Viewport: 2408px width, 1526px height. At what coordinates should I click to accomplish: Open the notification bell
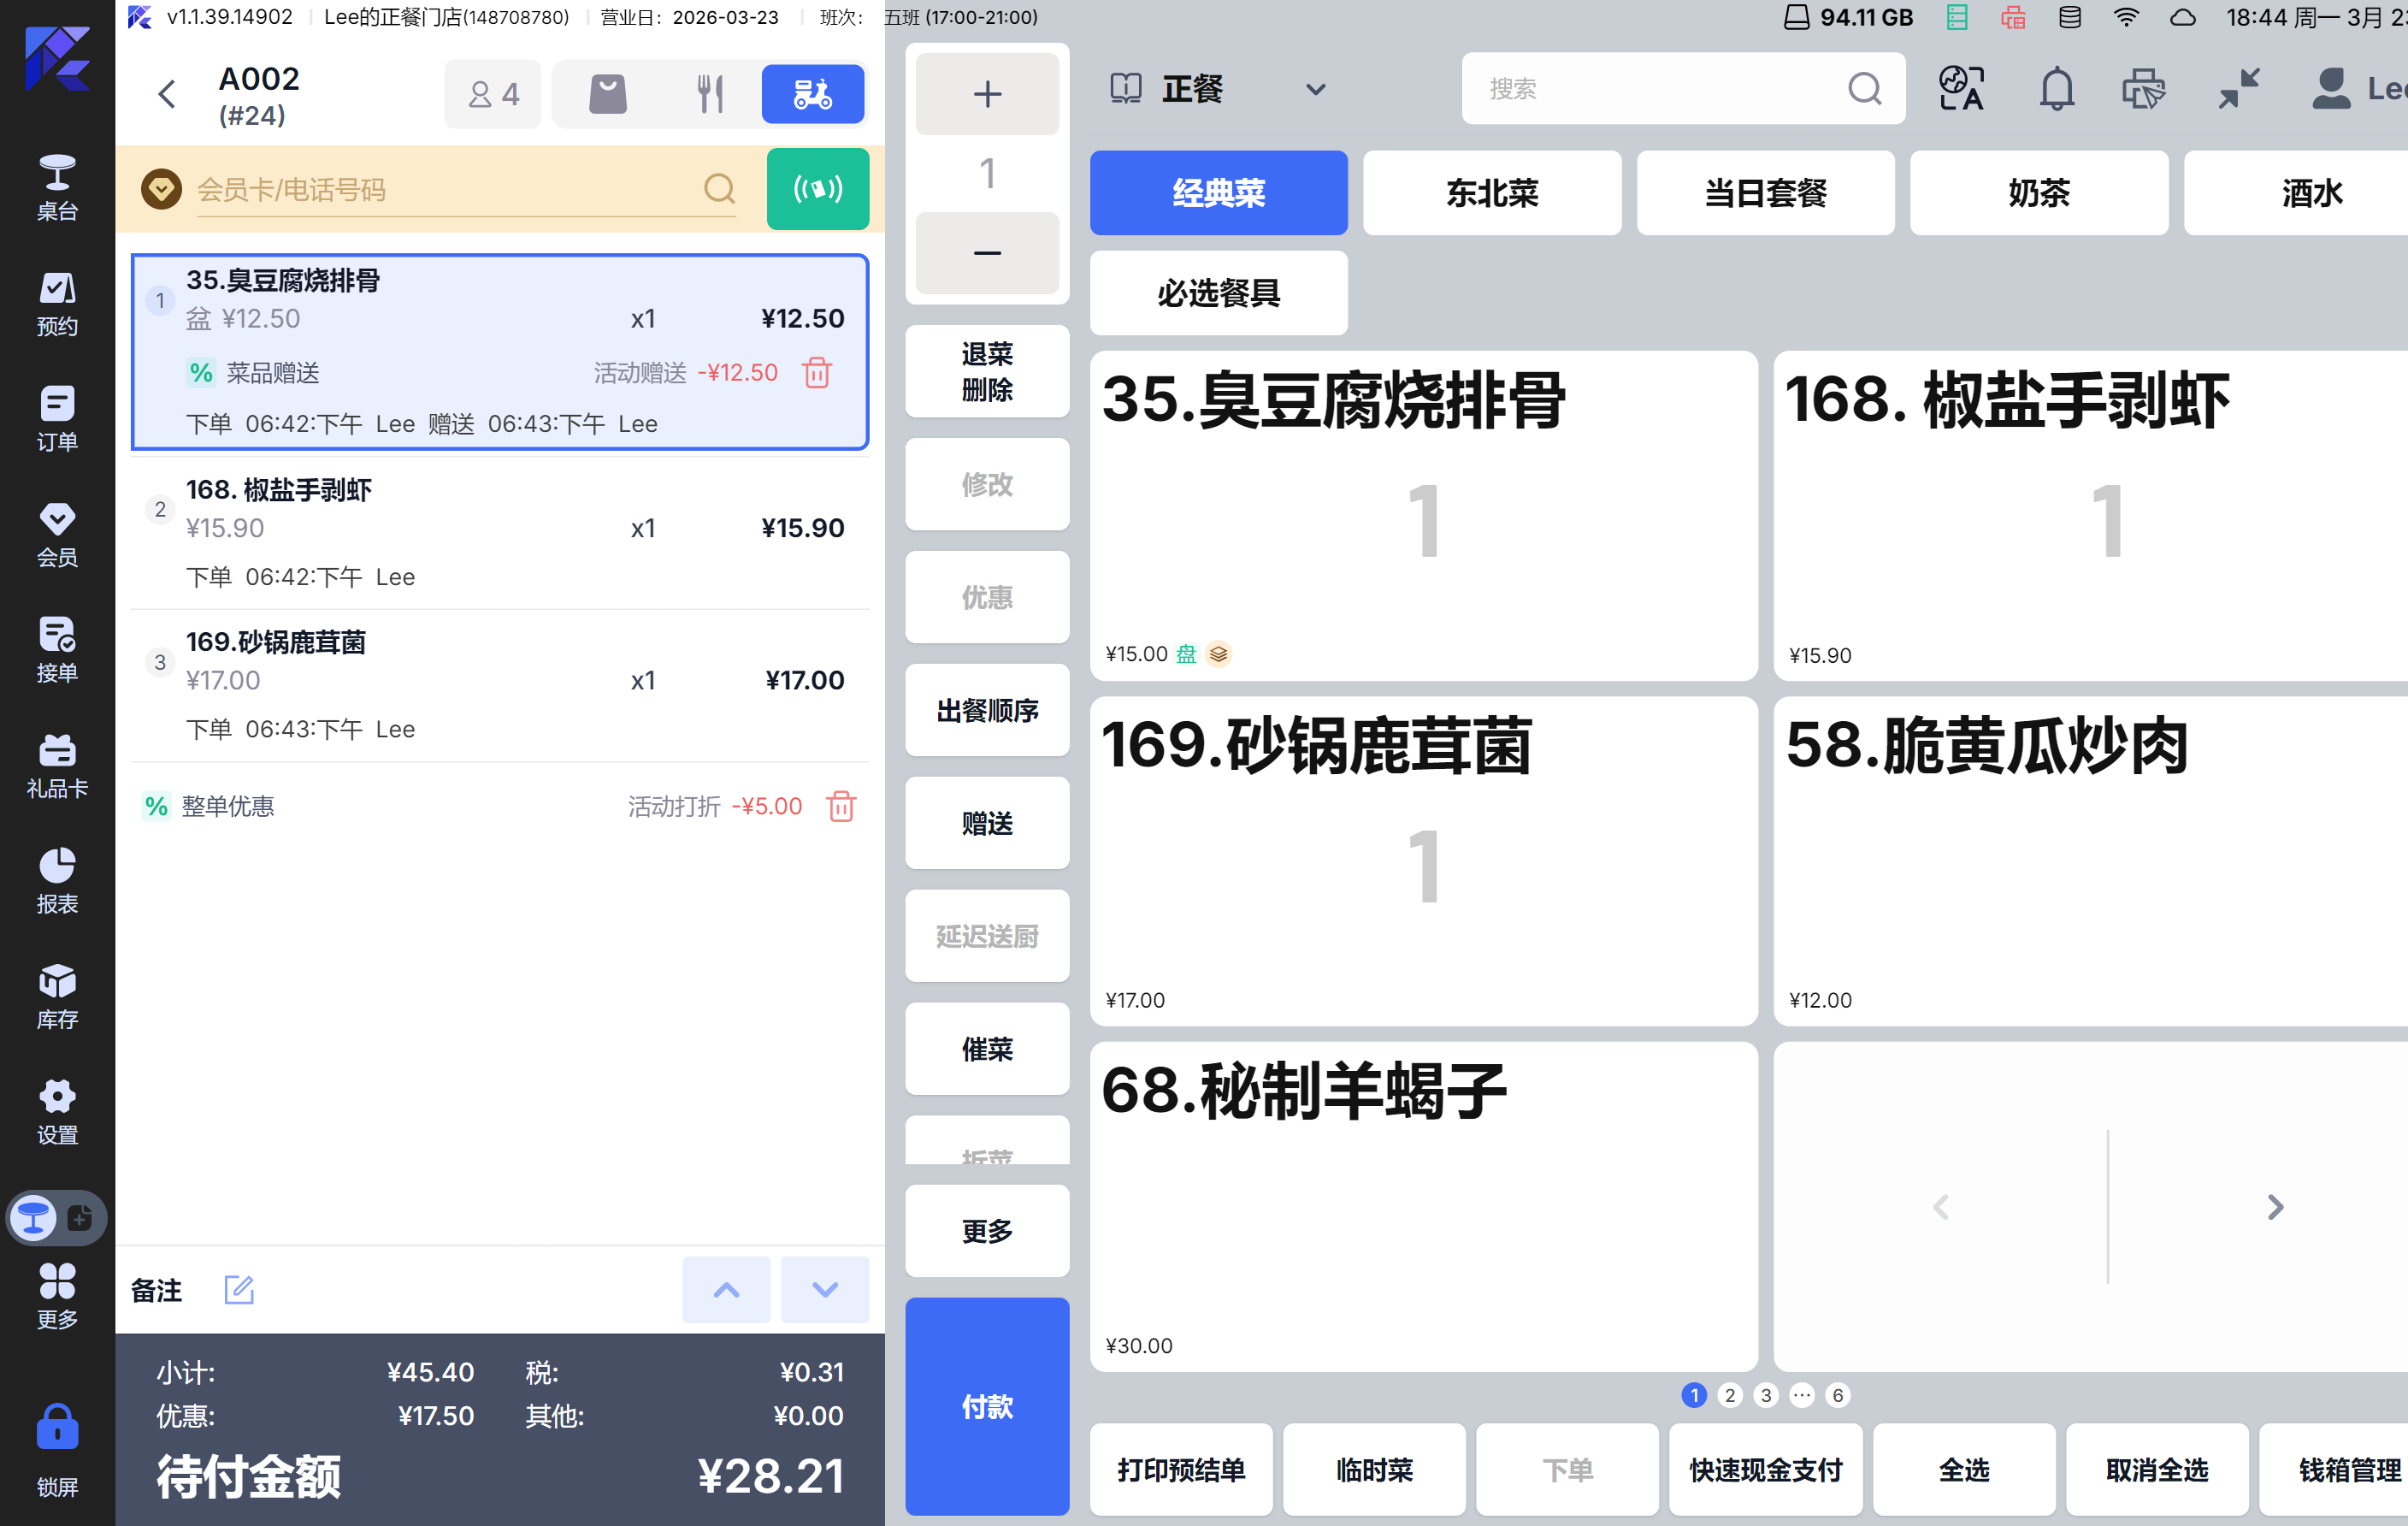pos(2056,89)
